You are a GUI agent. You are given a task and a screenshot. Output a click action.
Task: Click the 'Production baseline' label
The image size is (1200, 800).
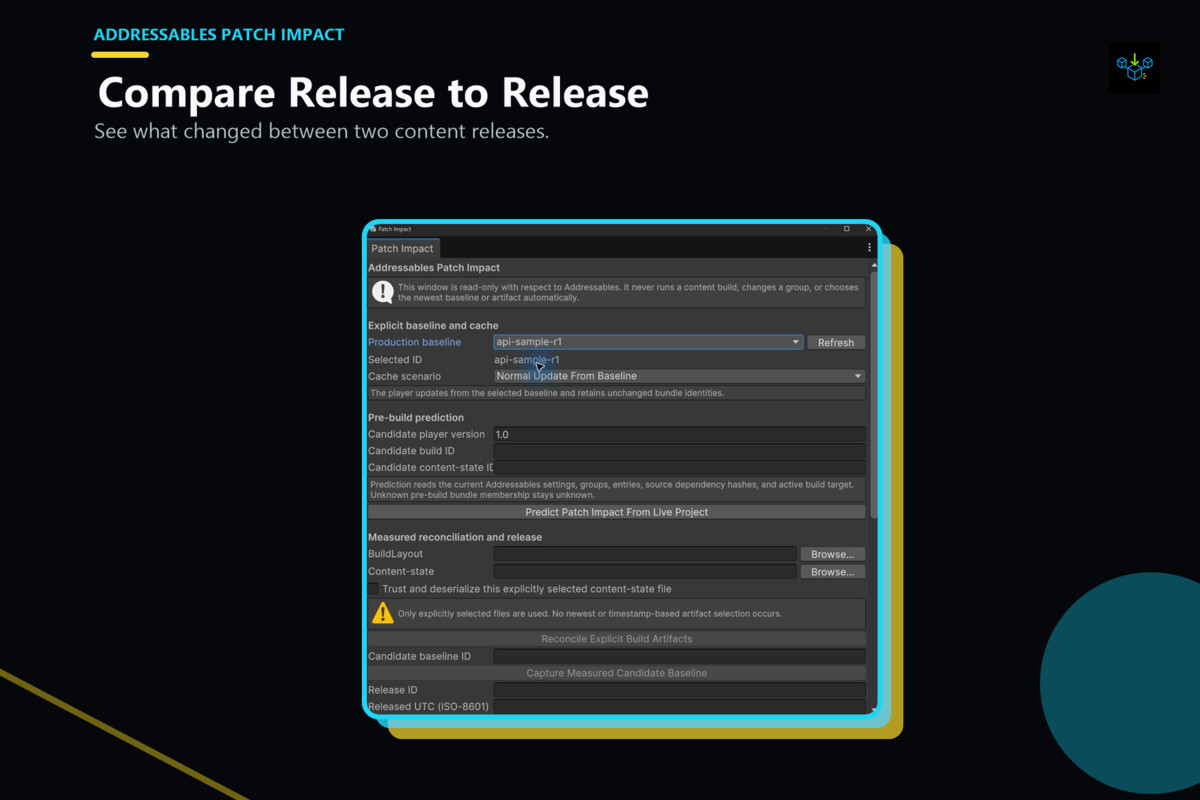pos(414,342)
